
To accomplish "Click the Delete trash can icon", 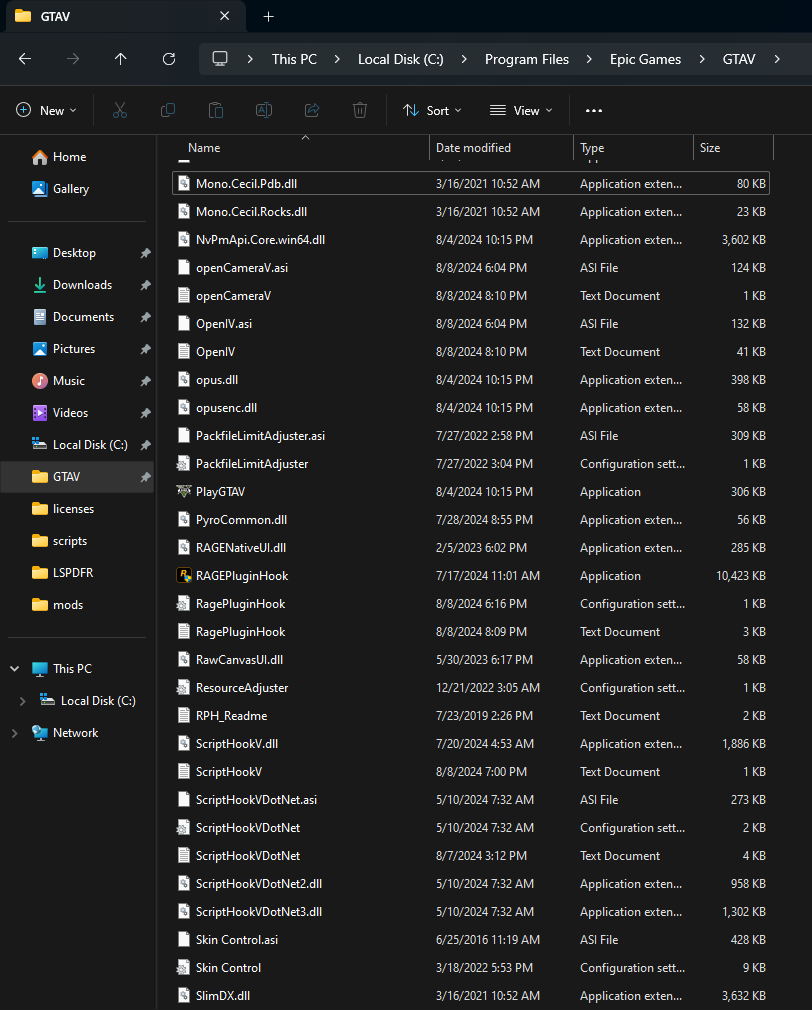I will click(x=360, y=110).
